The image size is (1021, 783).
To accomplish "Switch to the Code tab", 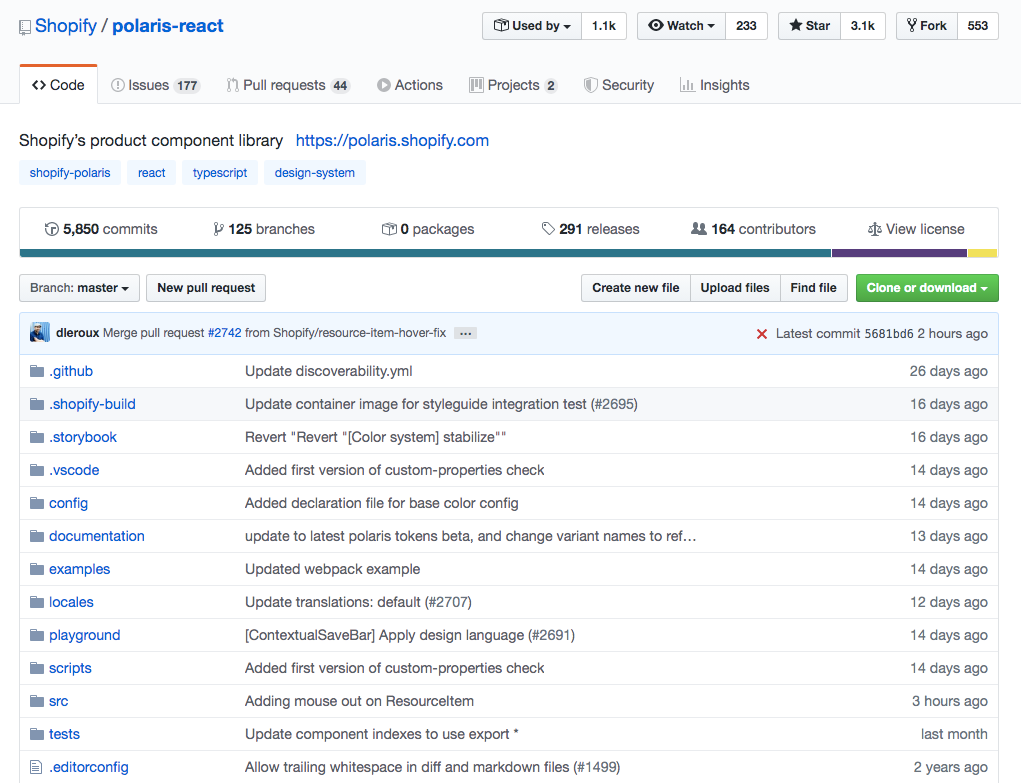I will click(x=59, y=85).
